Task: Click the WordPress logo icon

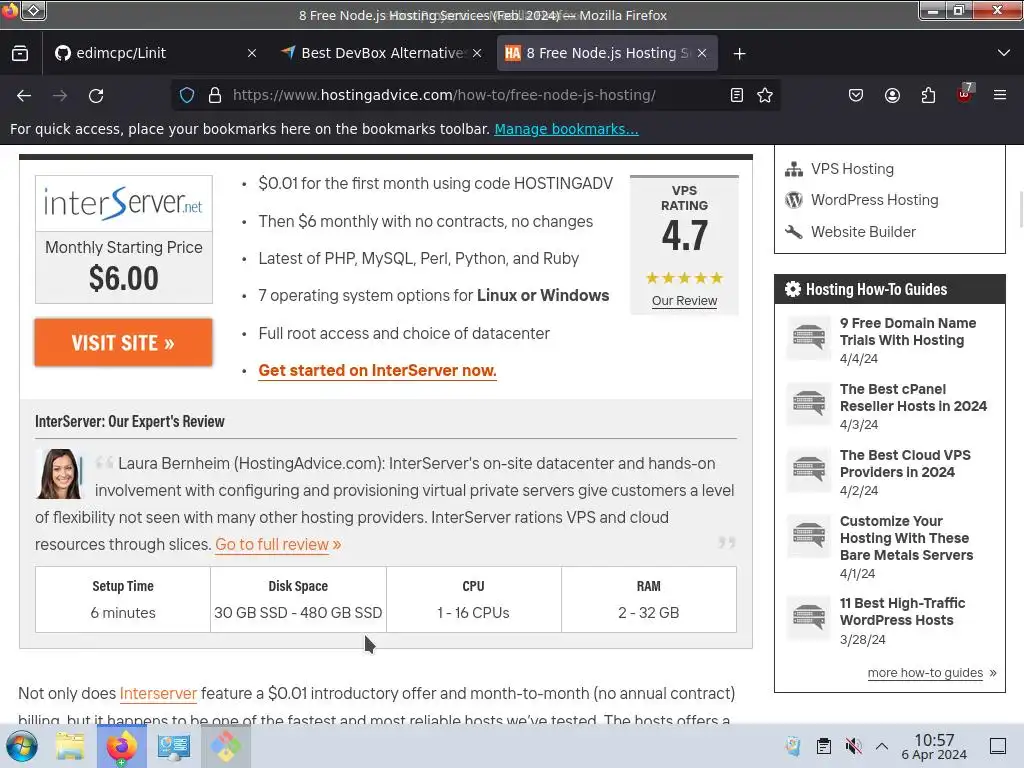Action: (794, 200)
